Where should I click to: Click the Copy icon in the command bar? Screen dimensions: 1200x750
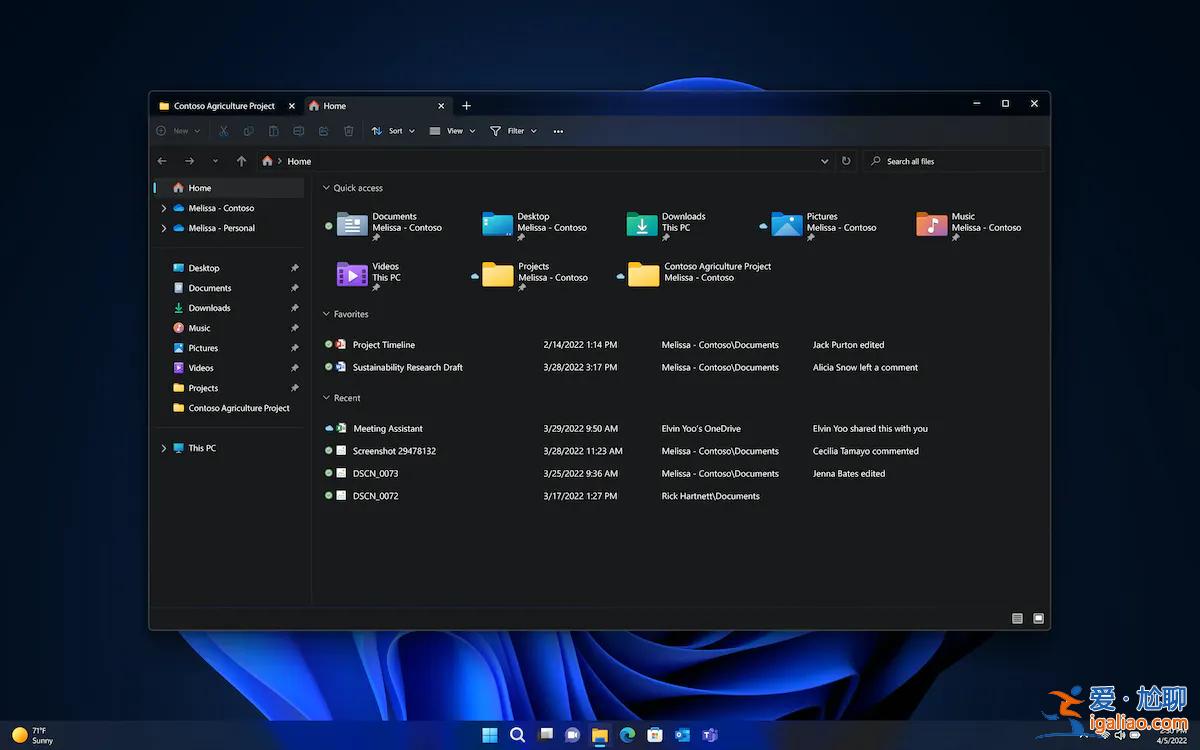coord(248,130)
